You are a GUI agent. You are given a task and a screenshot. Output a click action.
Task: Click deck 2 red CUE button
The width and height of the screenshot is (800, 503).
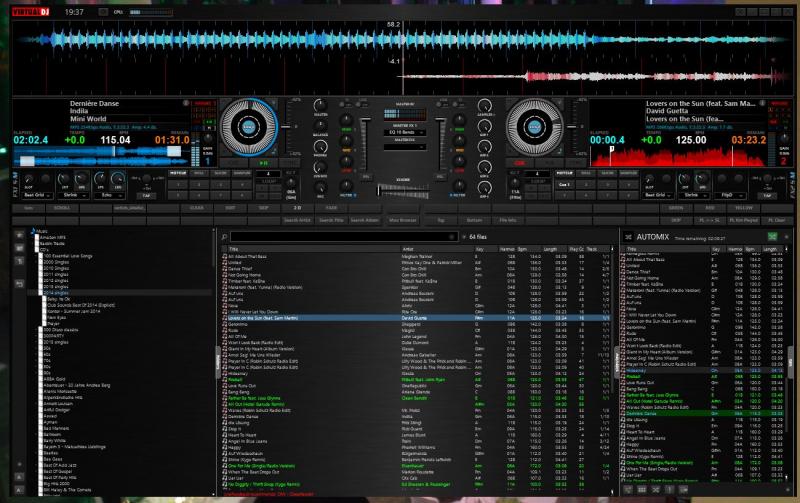pos(519,163)
